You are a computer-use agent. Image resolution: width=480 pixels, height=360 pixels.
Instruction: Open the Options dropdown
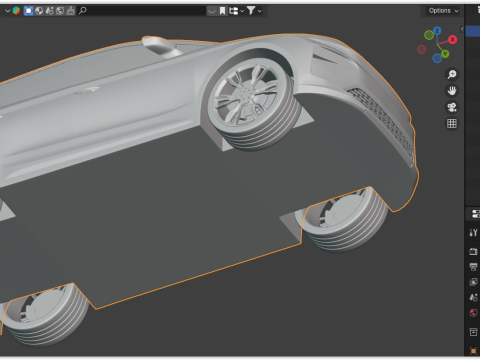(x=443, y=11)
